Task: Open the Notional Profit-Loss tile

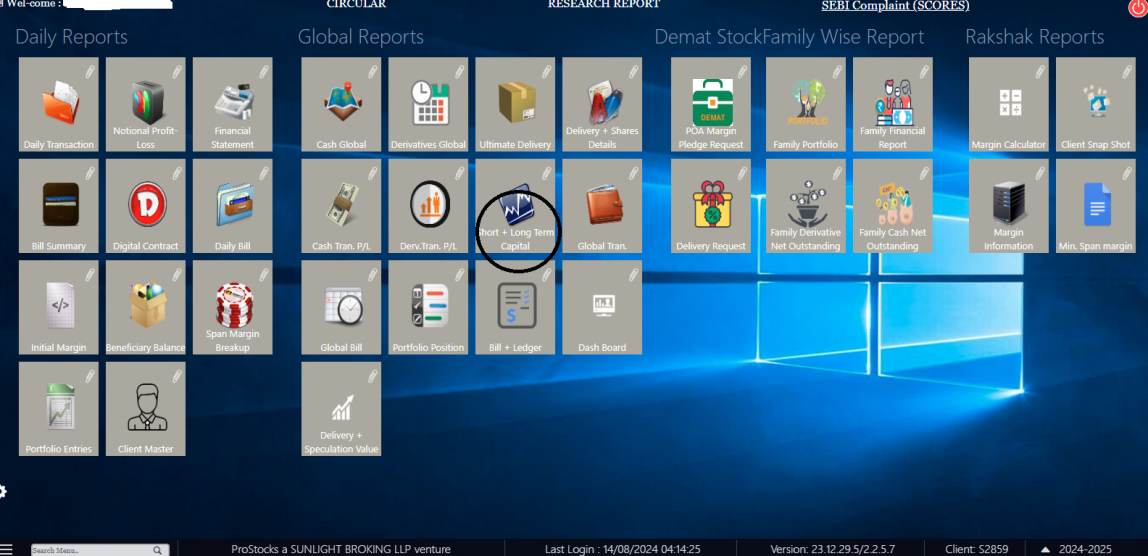Action: pyautogui.click(x=146, y=105)
